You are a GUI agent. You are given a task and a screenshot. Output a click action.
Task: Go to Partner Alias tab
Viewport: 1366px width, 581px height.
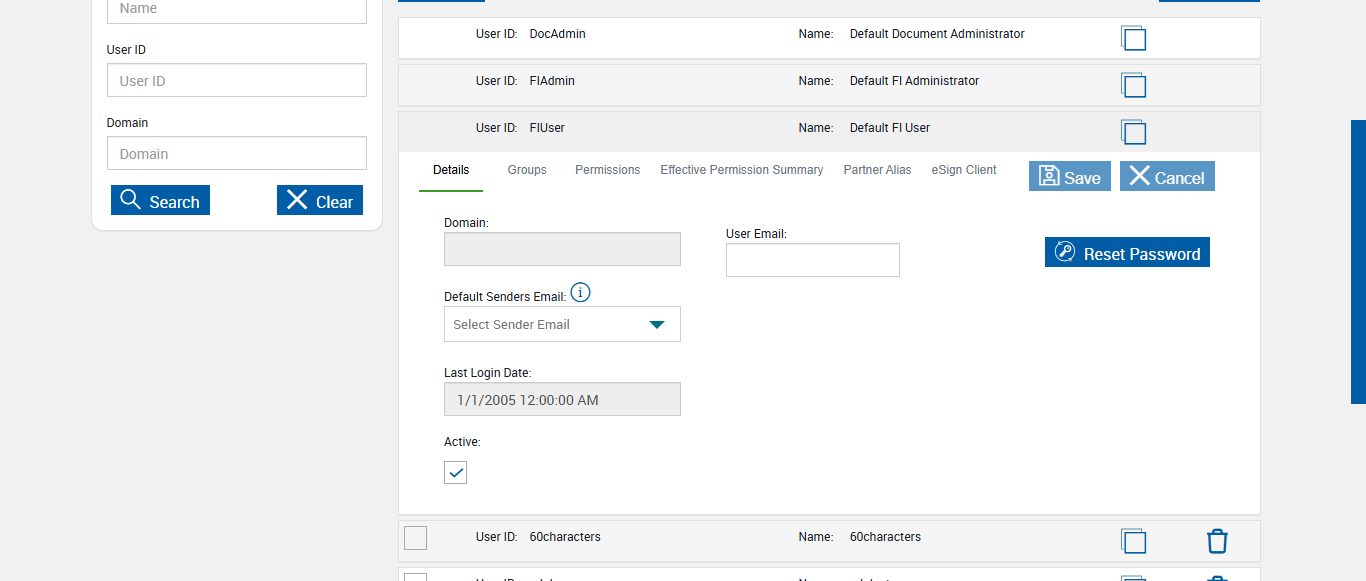tap(877, 170)
